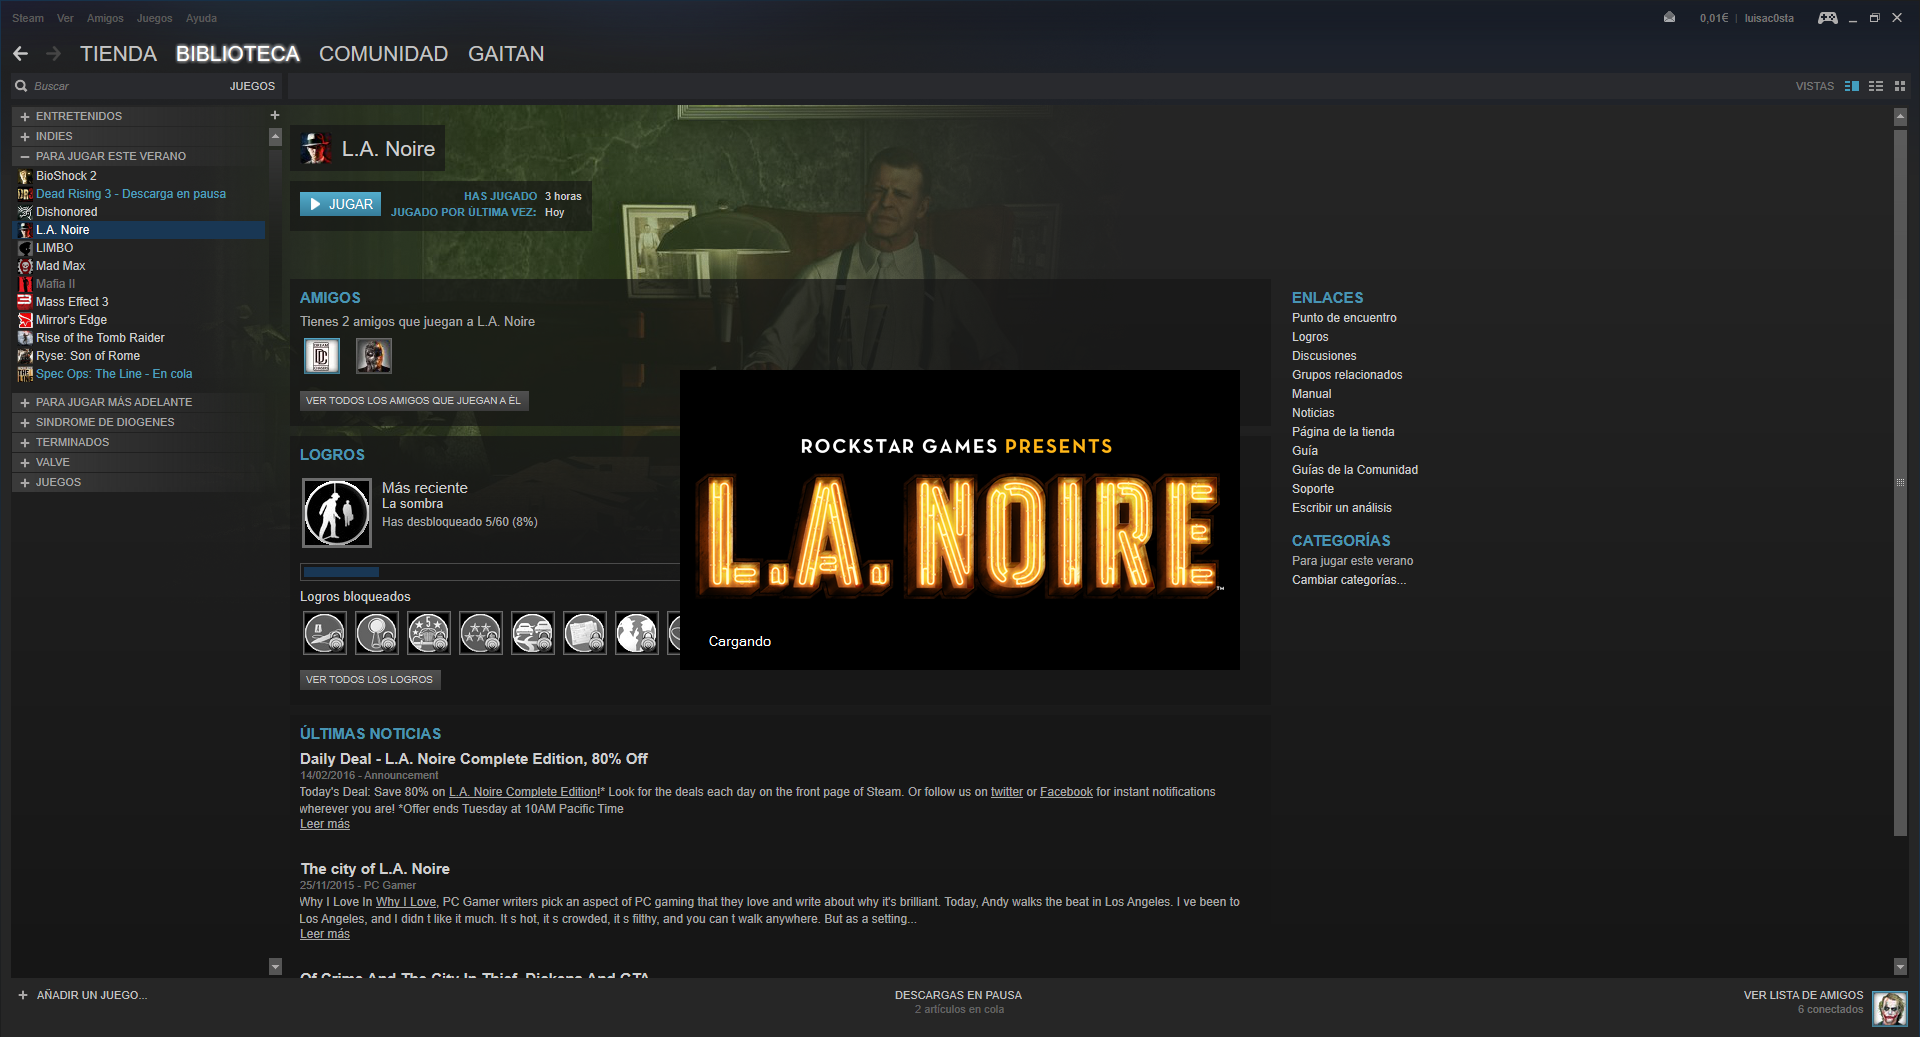This screenshot has width=1920, height=1037.
Task: Open Leer más under Daily Deal
Action: tap(325, 824)
